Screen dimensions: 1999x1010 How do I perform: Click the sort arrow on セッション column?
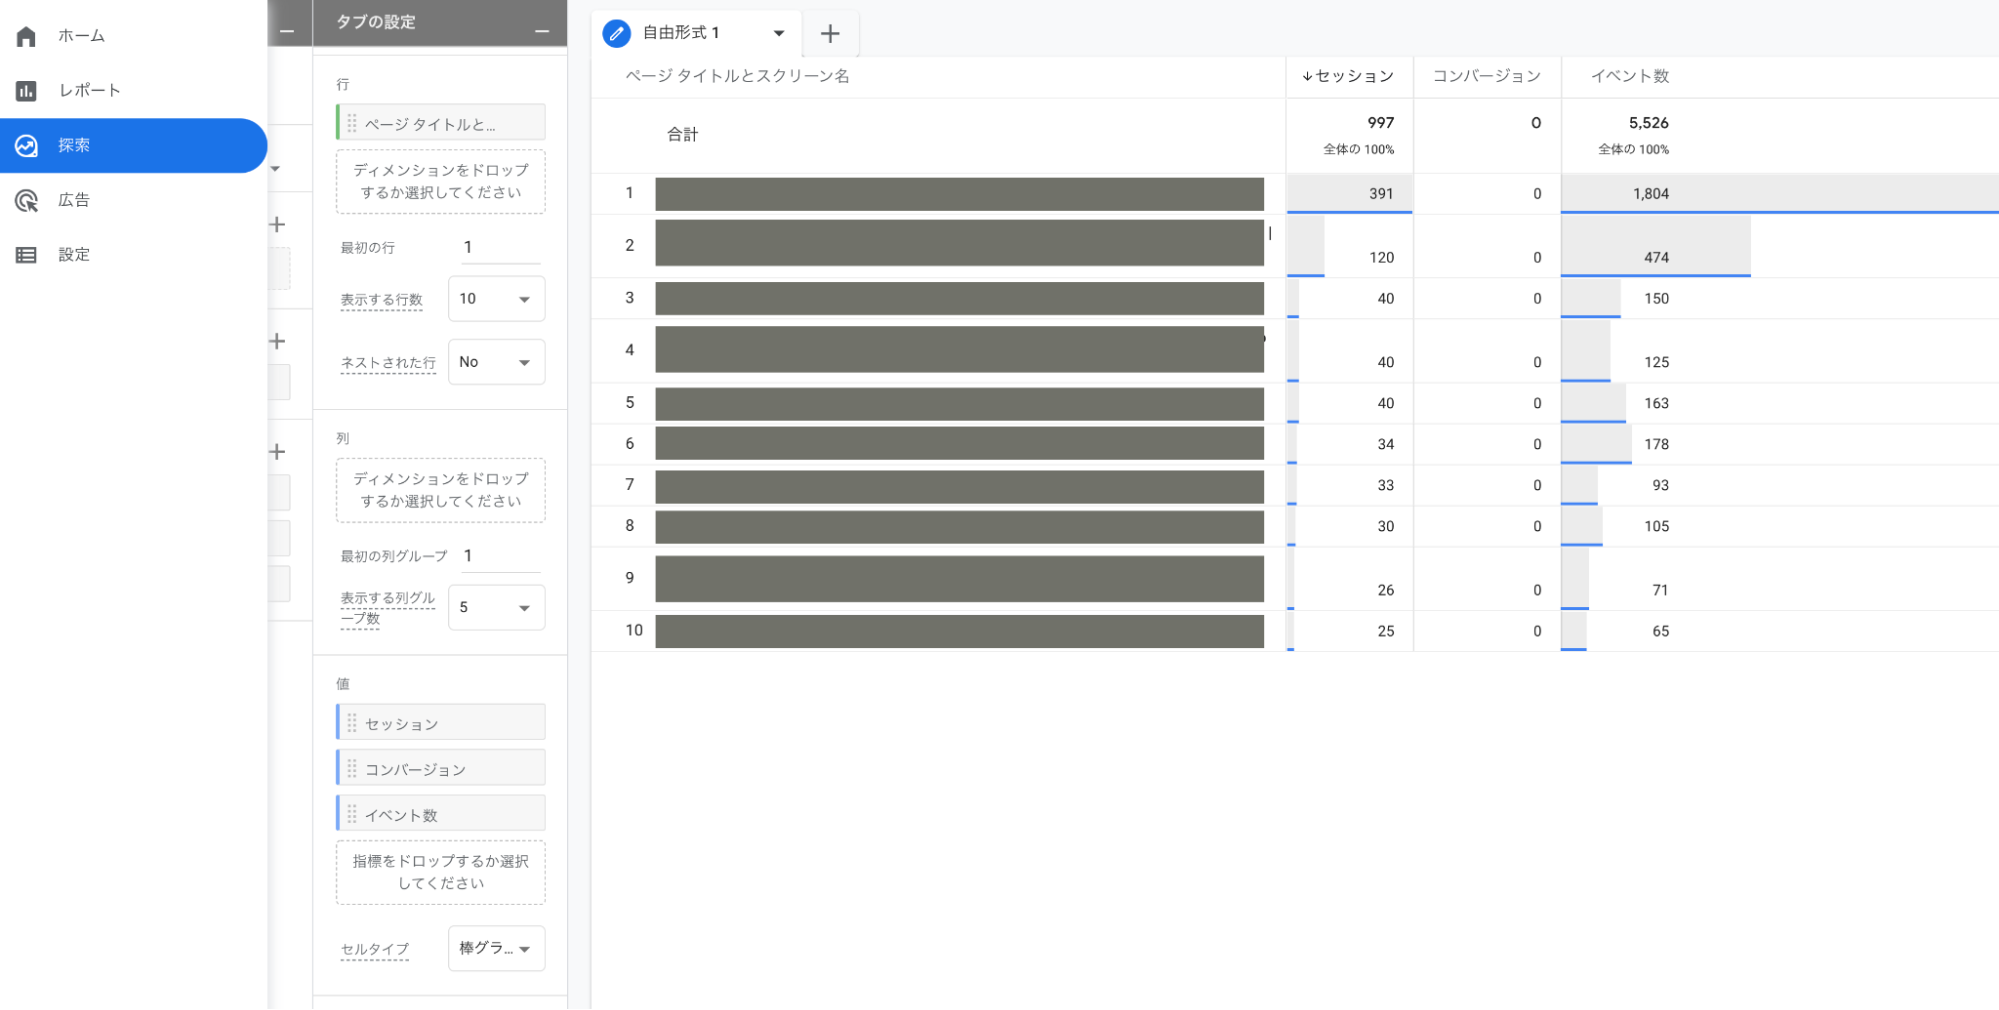point(1307,76)
